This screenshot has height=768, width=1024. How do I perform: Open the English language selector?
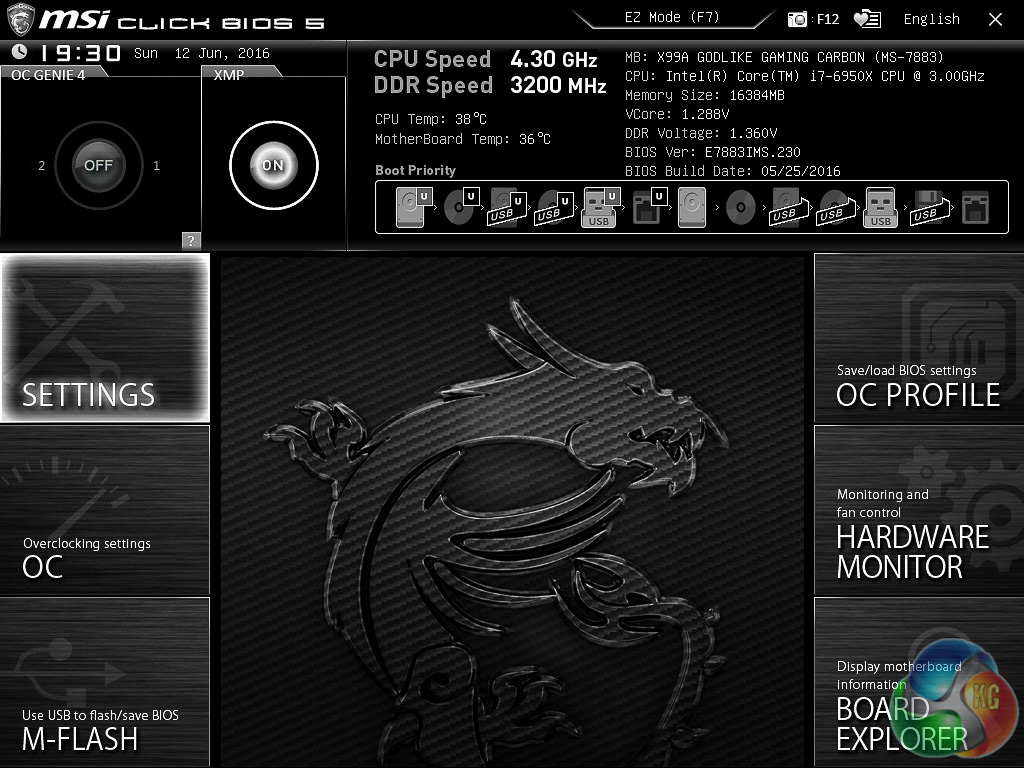point(931,19)
